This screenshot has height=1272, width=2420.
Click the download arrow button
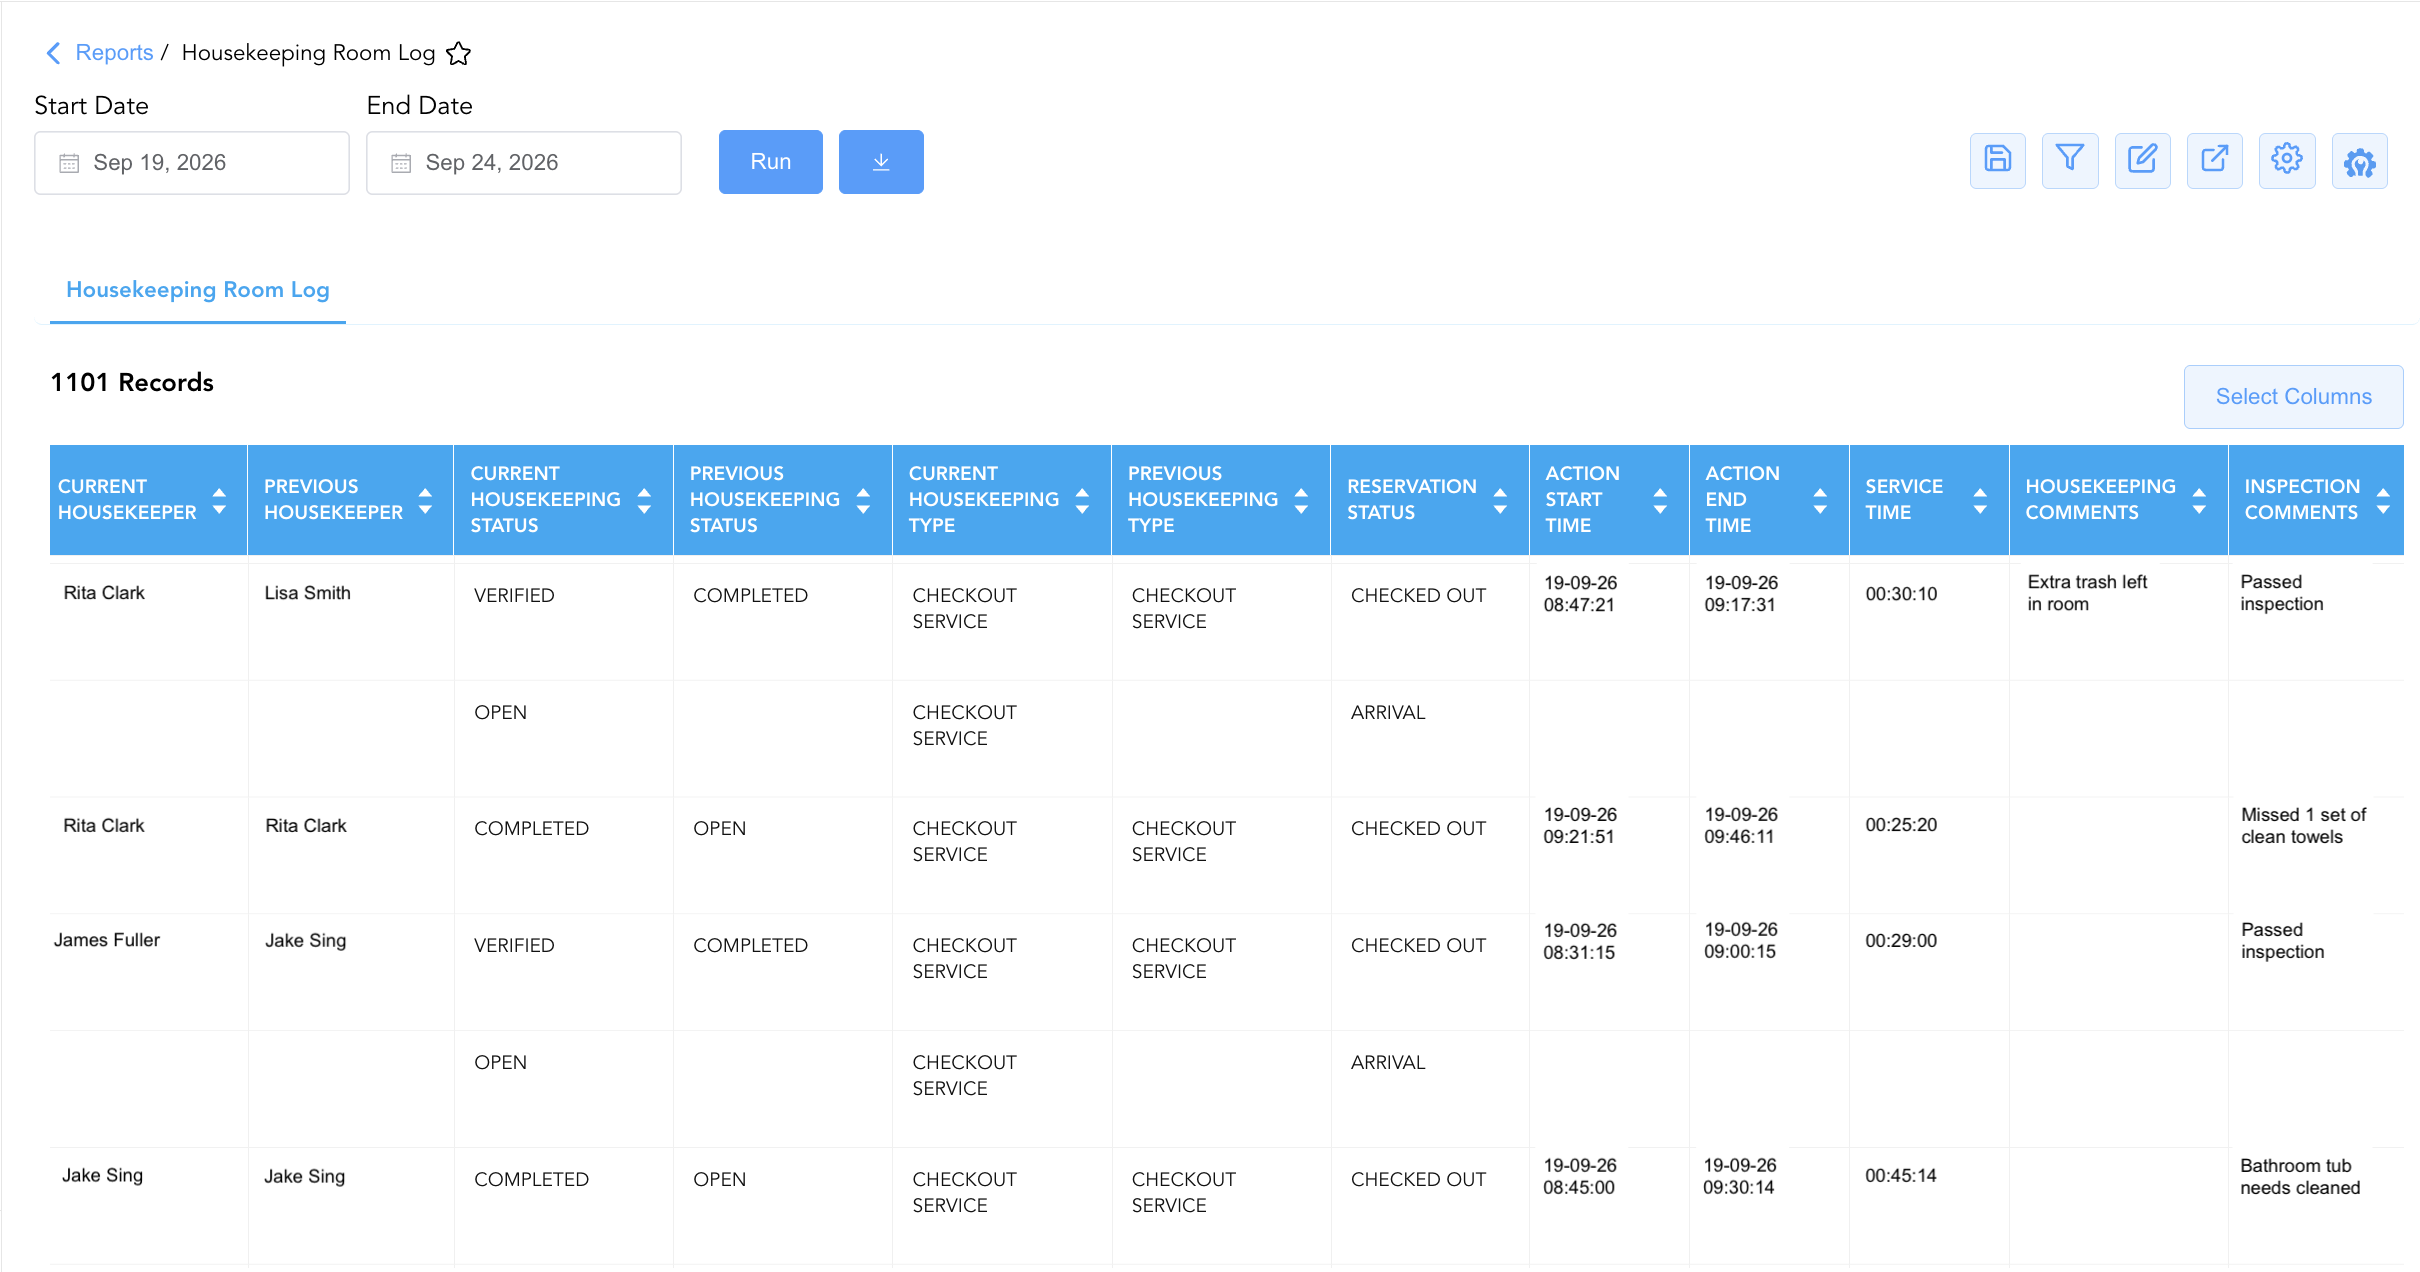tap(881, 162)
